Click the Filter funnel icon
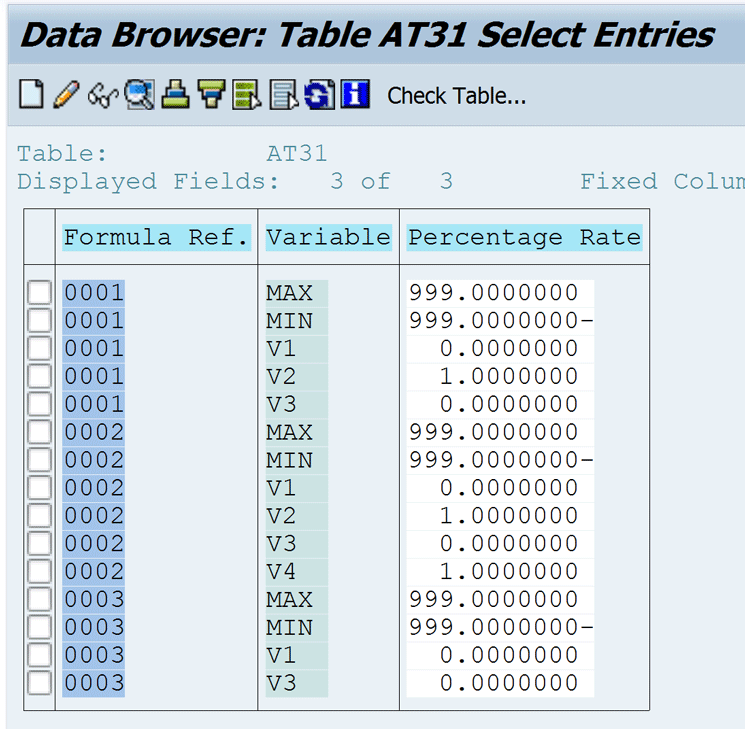The height and width of the screenshot is (729, 745). [x=211, y=94]
